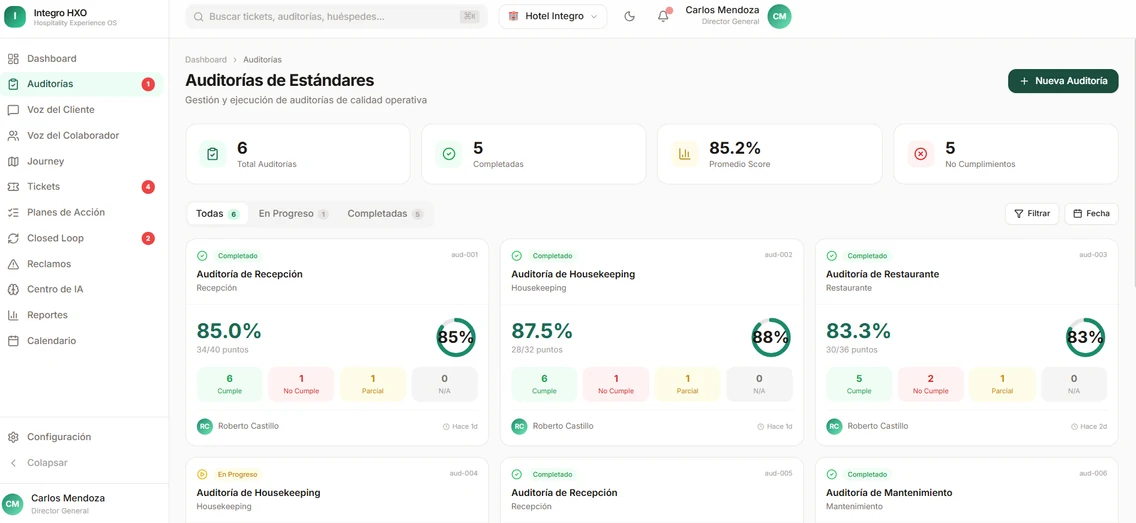Viewport: 1136px width, 523px height.
Task: Click the 85% progress ring
Action: click(x=456, y=338)
